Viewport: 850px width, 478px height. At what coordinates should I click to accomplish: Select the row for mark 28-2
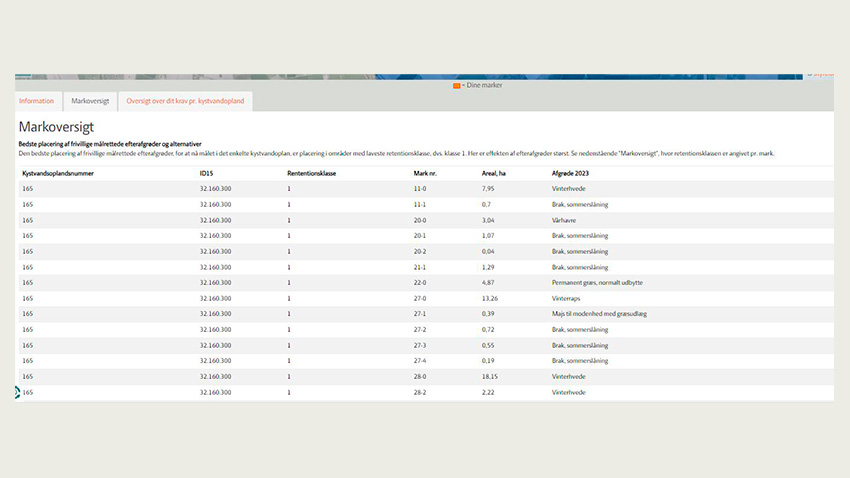pyautogui.click(x=420, y=392)
